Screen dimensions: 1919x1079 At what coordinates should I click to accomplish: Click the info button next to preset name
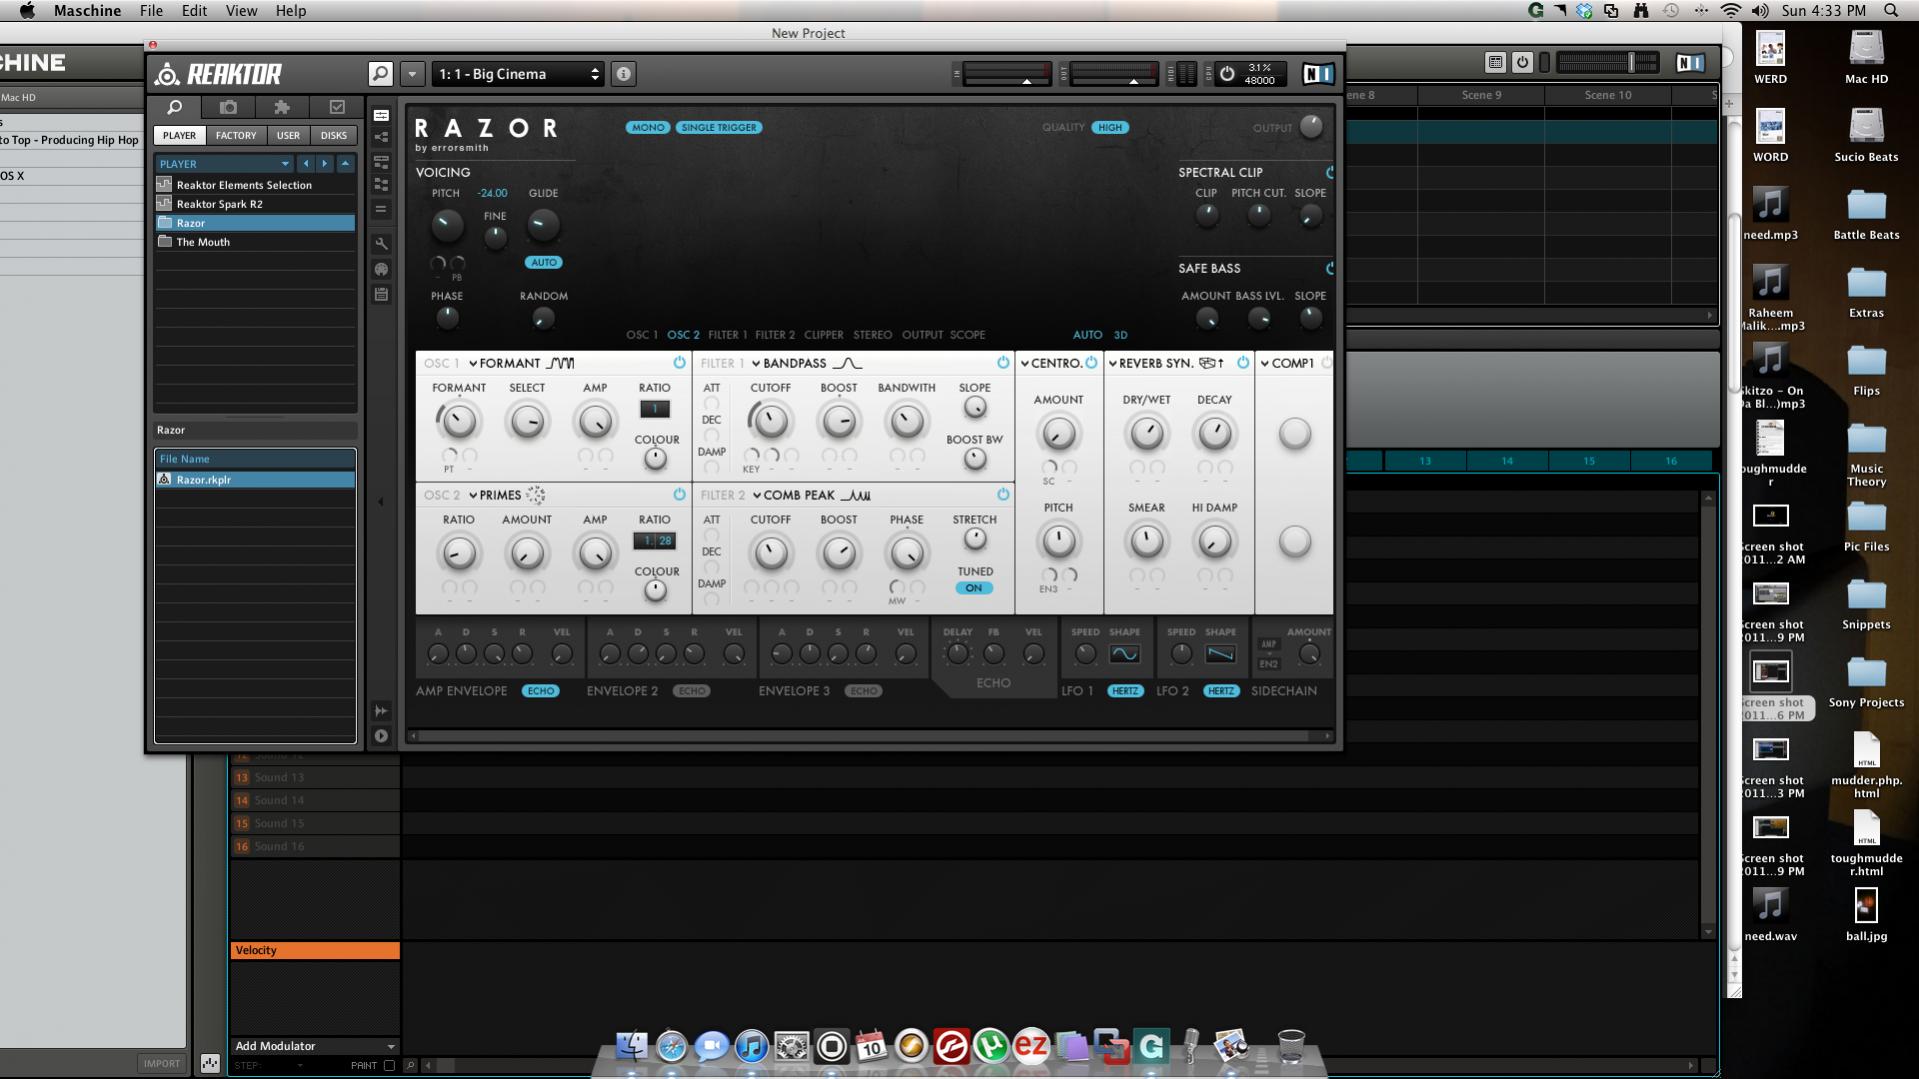[623, 74]
